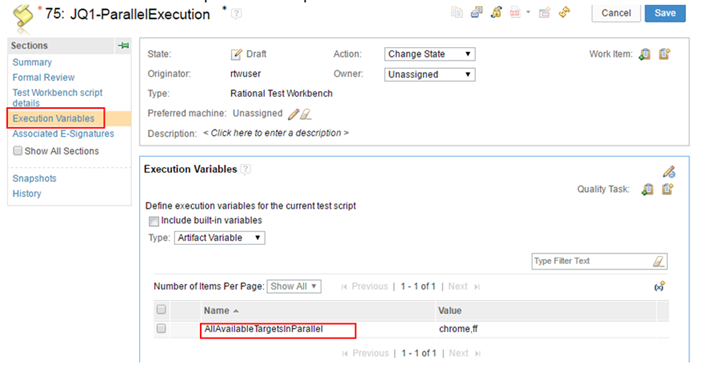Open the History link
Viewport: 718px width, 368px height.
[27, 194]
